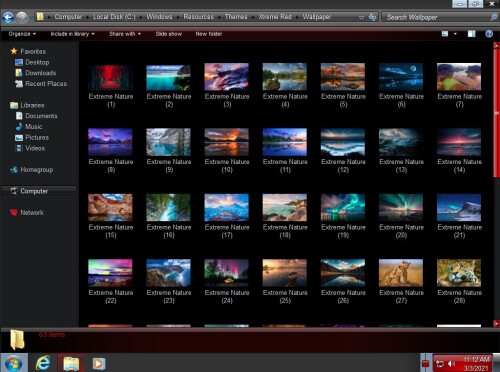Click the Change view icon
500x372 pixels.
pos(445,34)
